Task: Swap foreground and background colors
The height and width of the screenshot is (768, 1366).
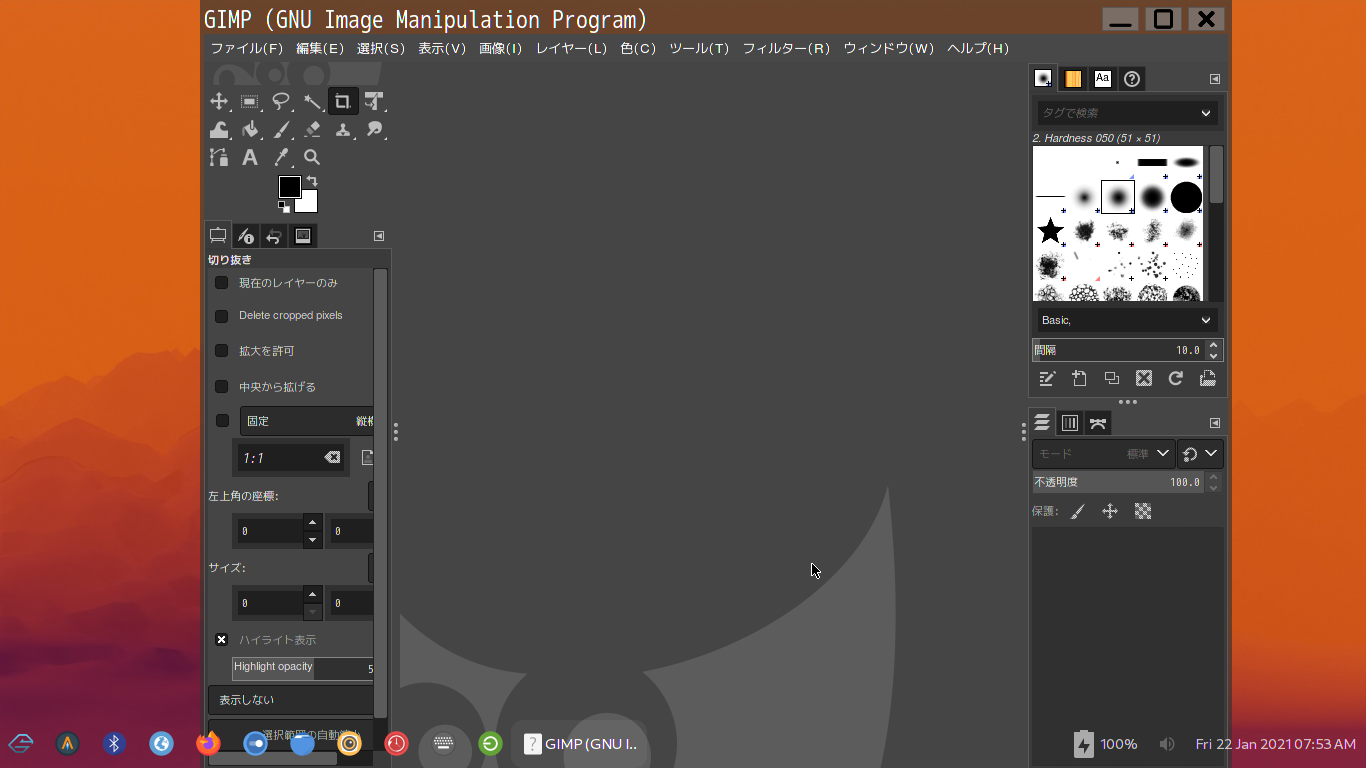Action: click(x=312, y=181)
